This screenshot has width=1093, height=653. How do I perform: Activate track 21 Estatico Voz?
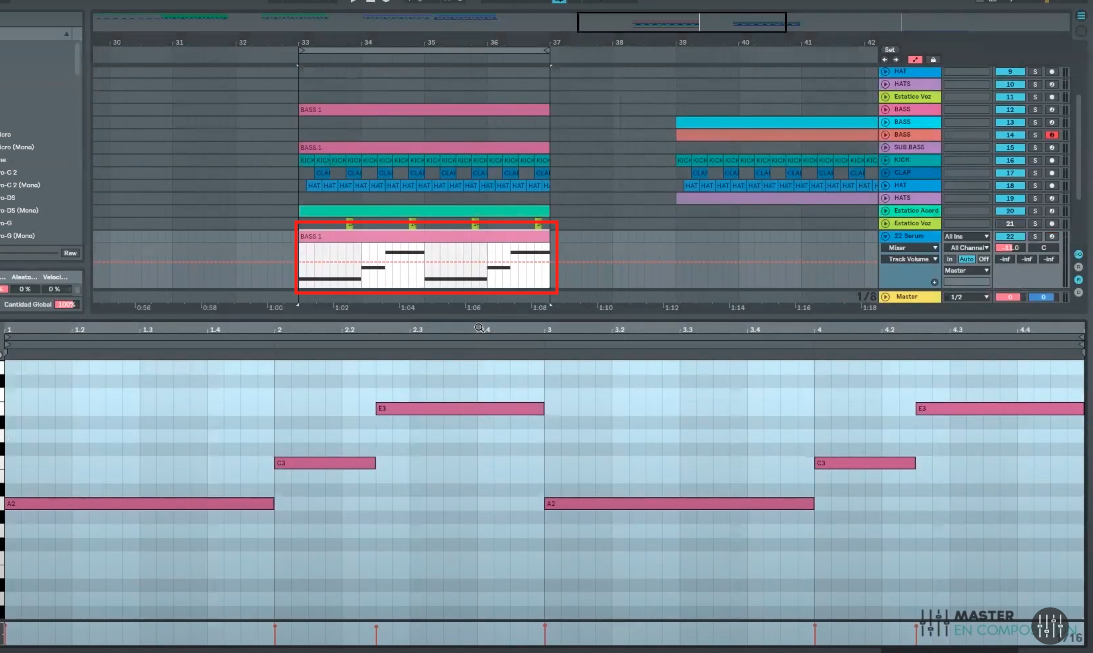click(x=1009, y=224)
